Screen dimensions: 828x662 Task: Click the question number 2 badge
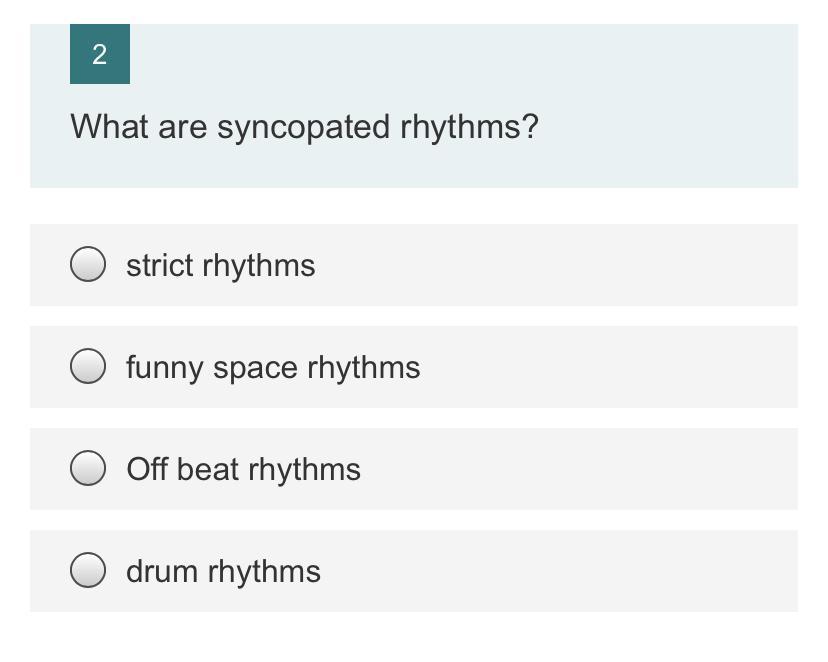99,55
